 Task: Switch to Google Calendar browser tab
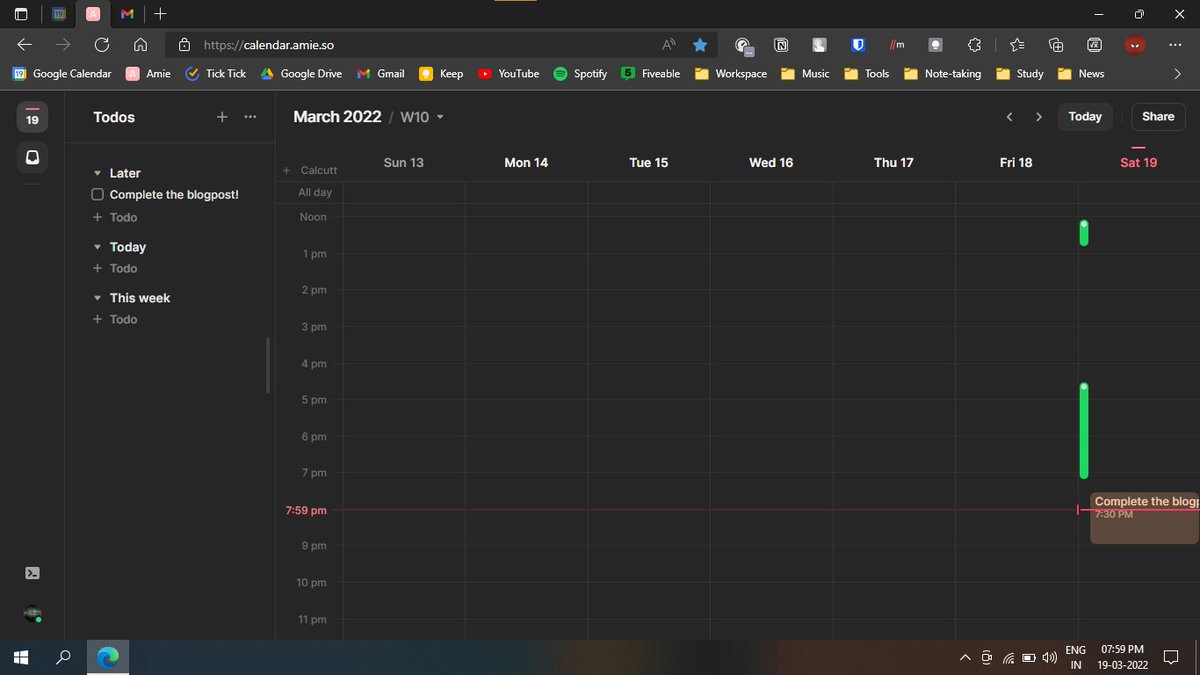(59, 14)
